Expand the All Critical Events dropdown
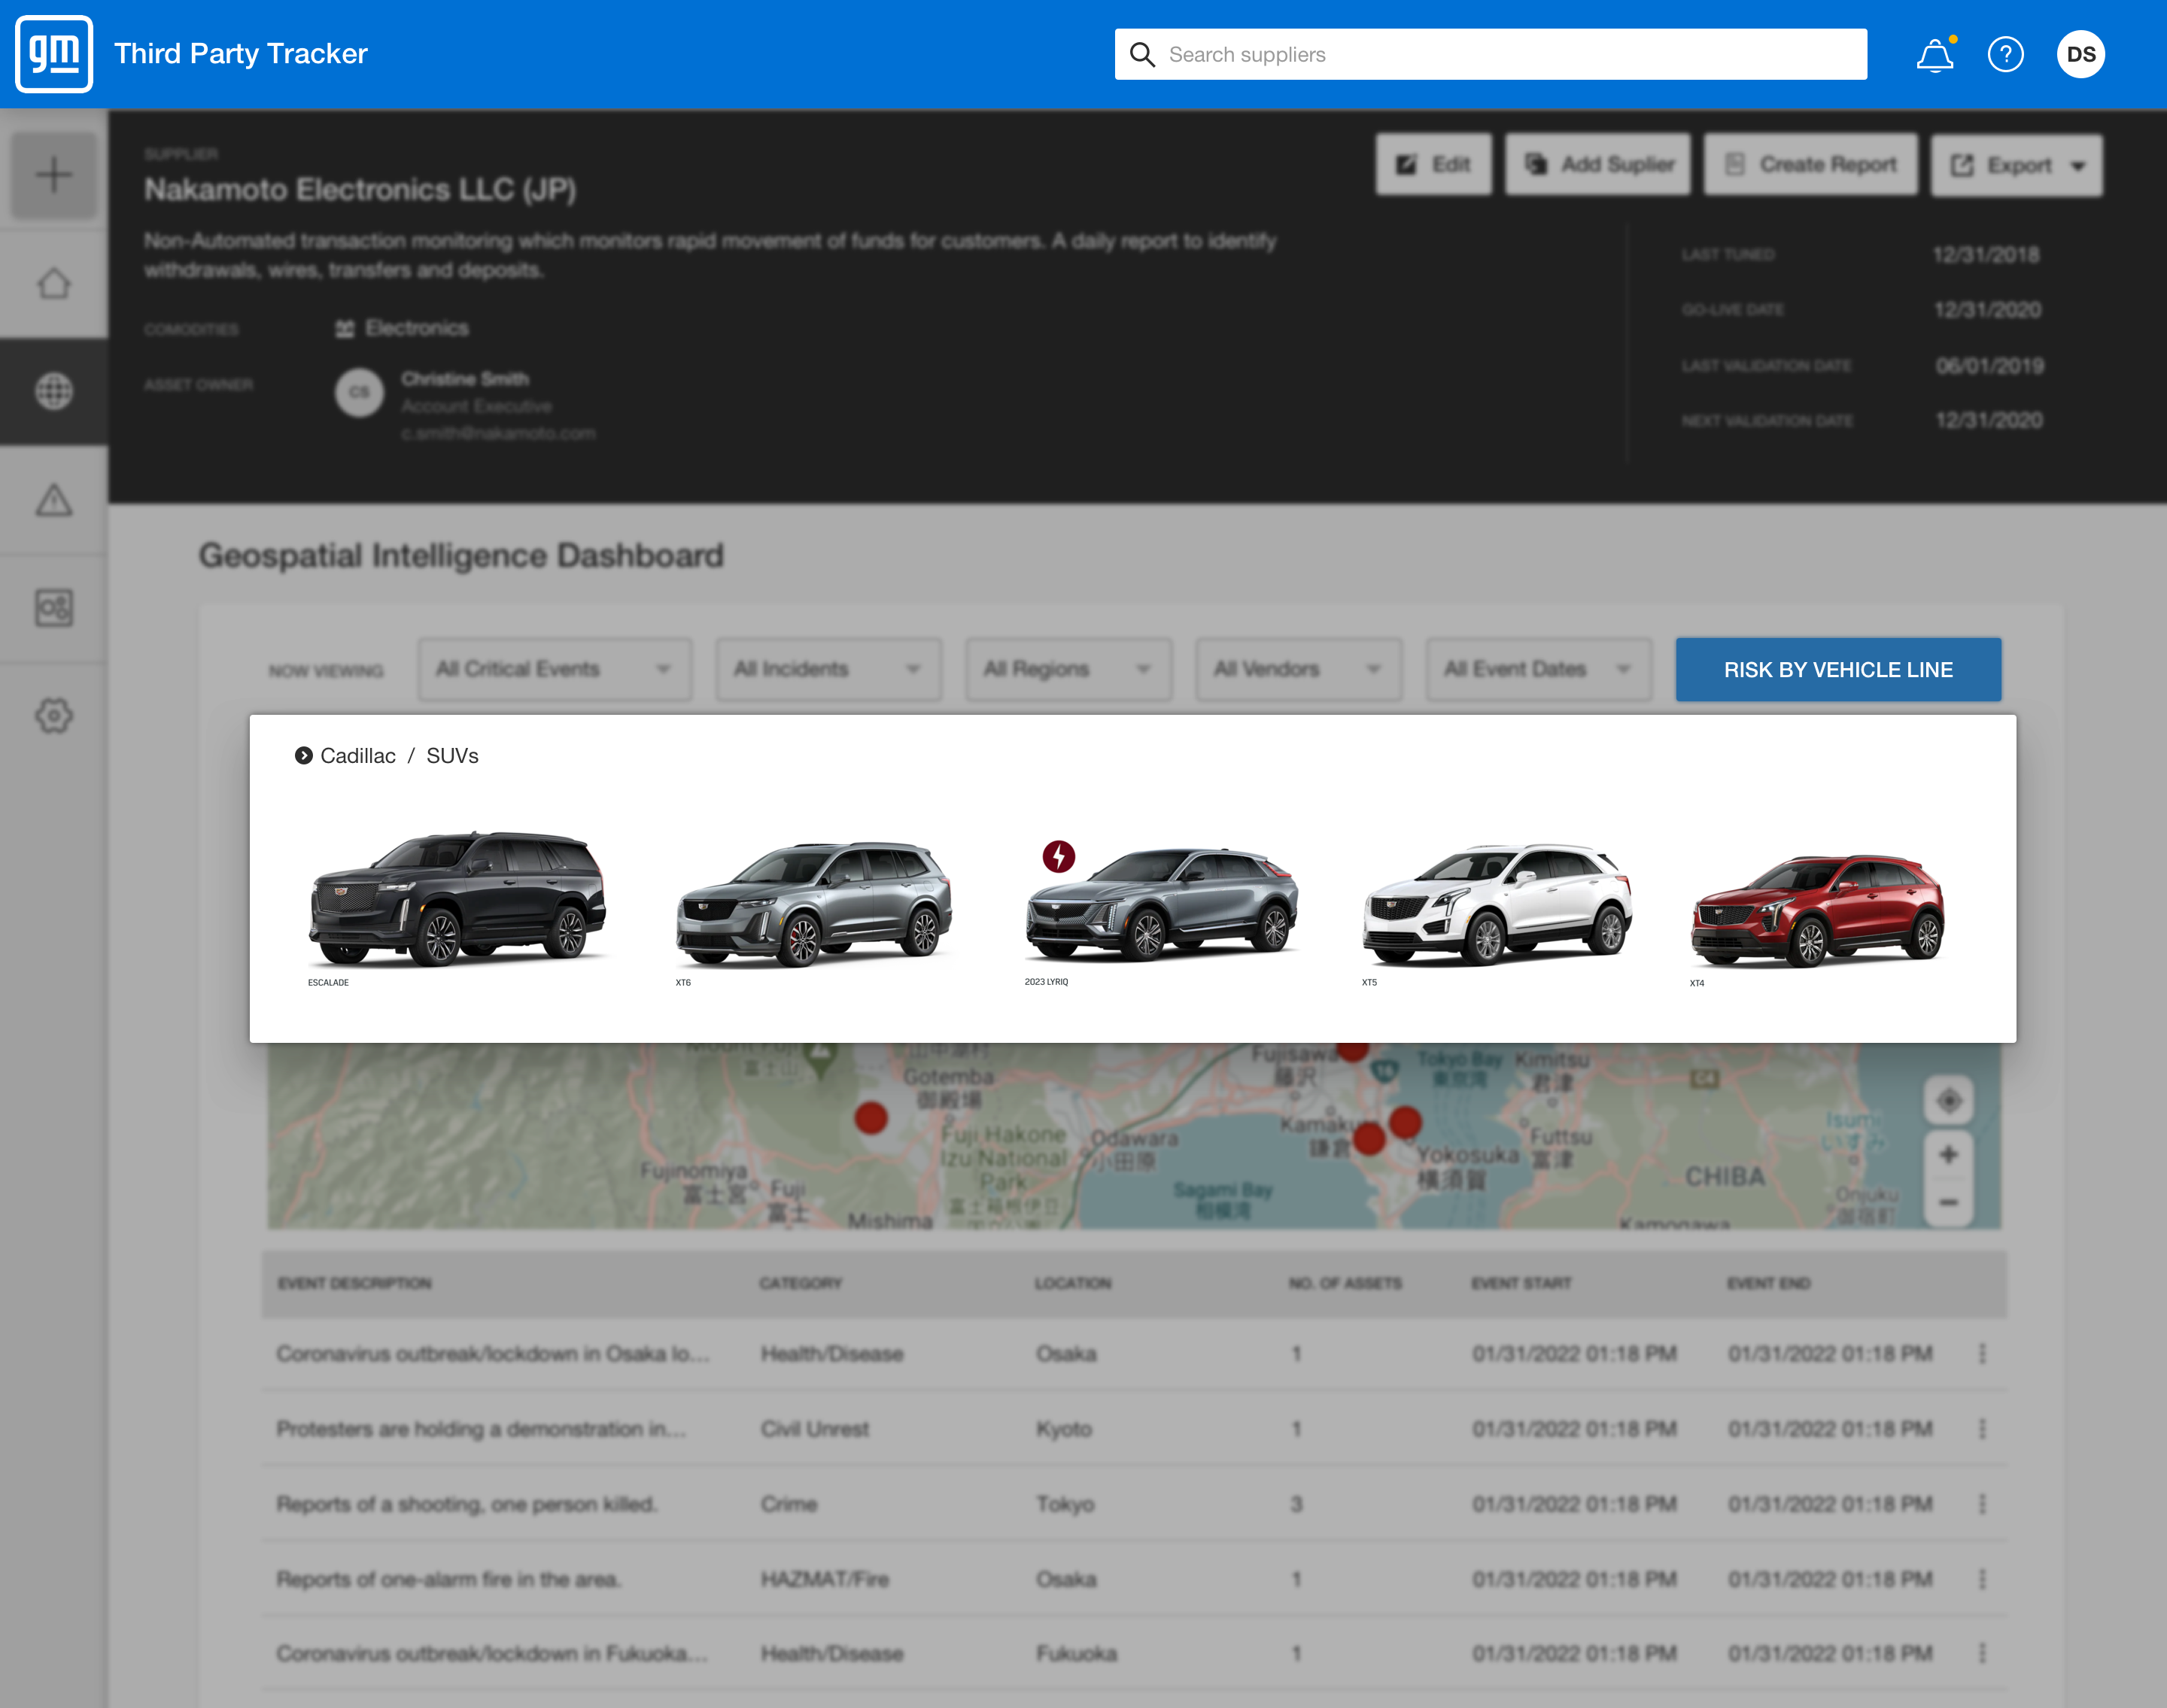This screenshot has height=1708, width=2167. tap(555, 669)
